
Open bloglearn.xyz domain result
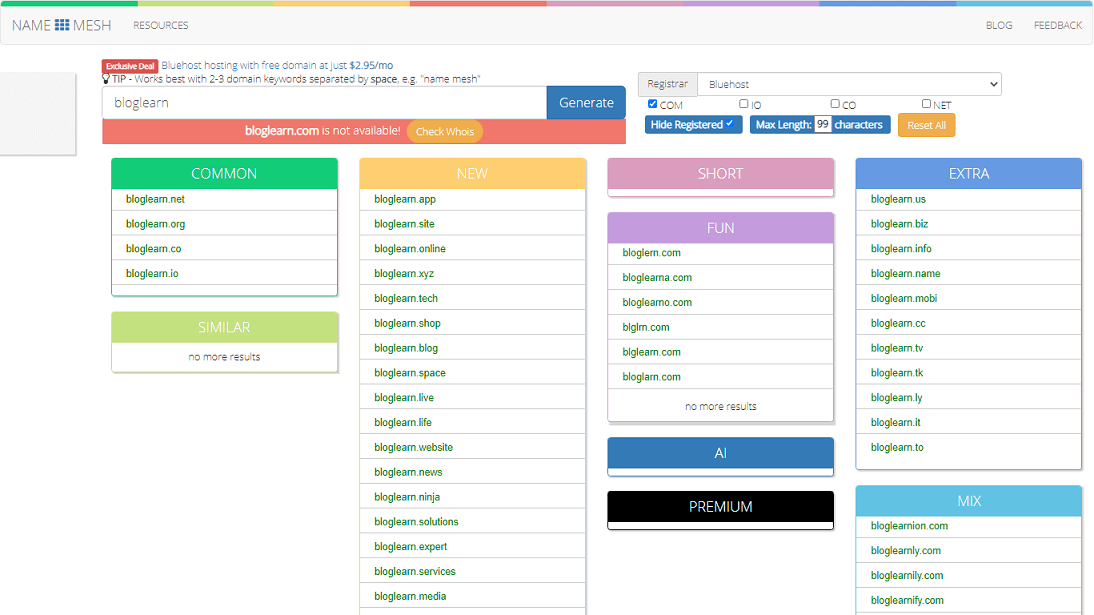[404, 274]
